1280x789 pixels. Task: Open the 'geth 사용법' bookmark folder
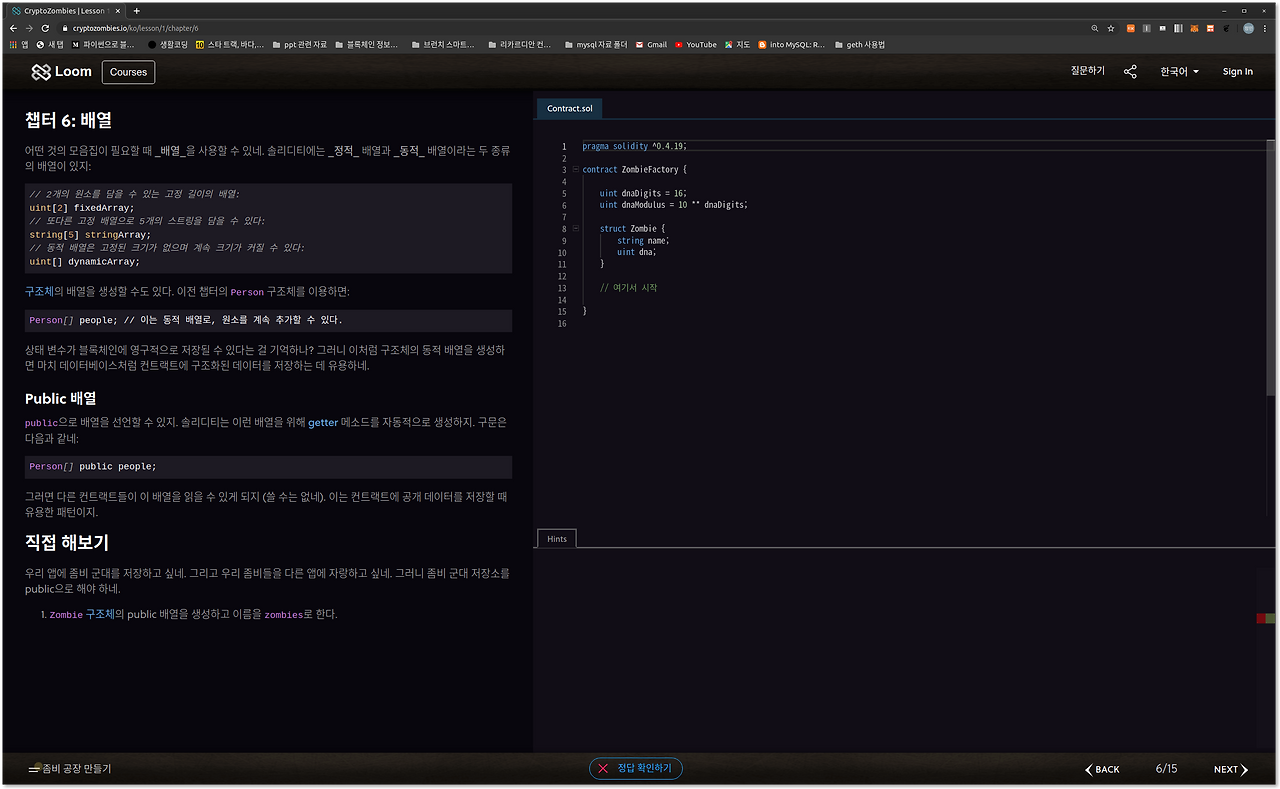tap(860, 45)
